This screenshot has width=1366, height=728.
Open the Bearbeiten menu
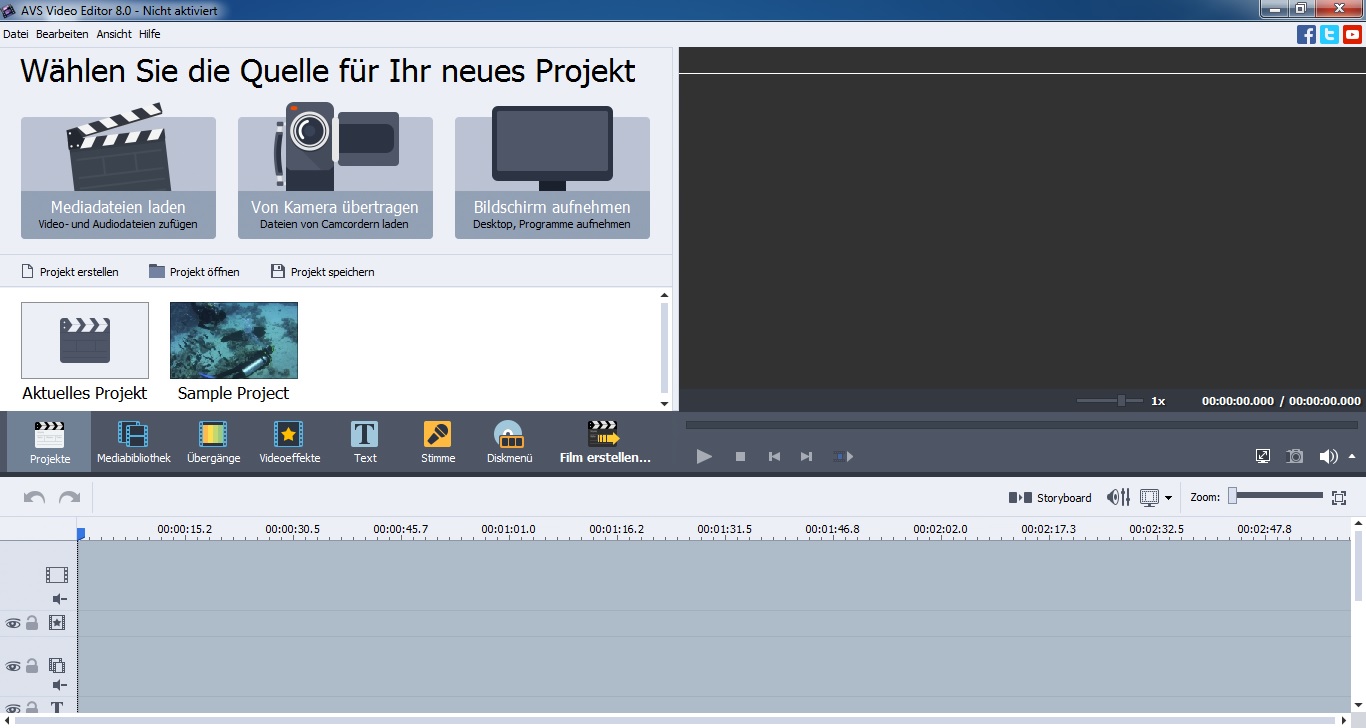pyautogui.click(x=62, y=34)
